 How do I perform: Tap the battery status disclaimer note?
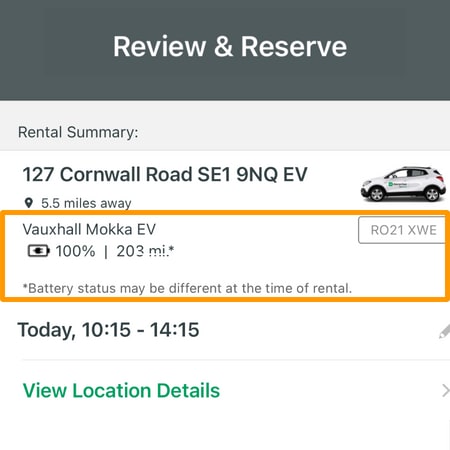187,288
